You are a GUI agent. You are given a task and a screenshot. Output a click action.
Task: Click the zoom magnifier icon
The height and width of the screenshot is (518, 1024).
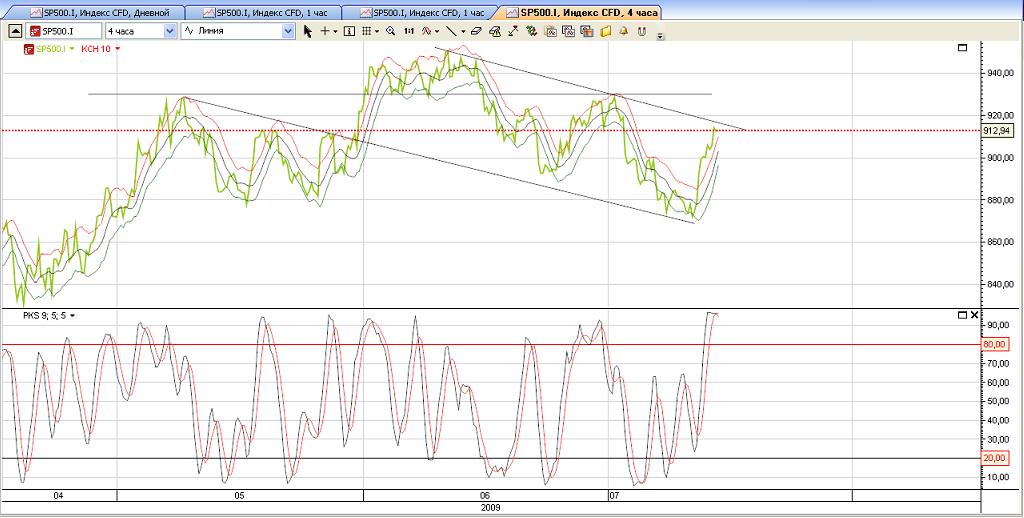click(390, 31)
